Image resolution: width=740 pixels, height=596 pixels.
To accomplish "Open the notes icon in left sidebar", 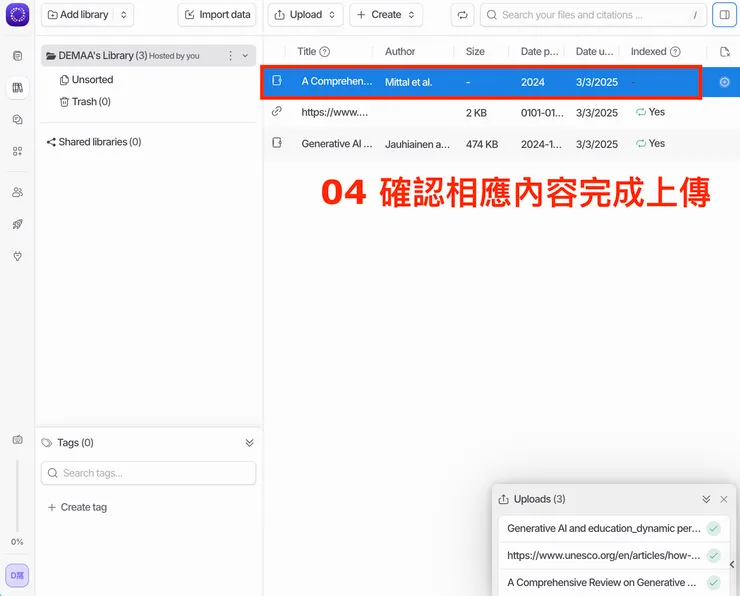I will [17, 56].
